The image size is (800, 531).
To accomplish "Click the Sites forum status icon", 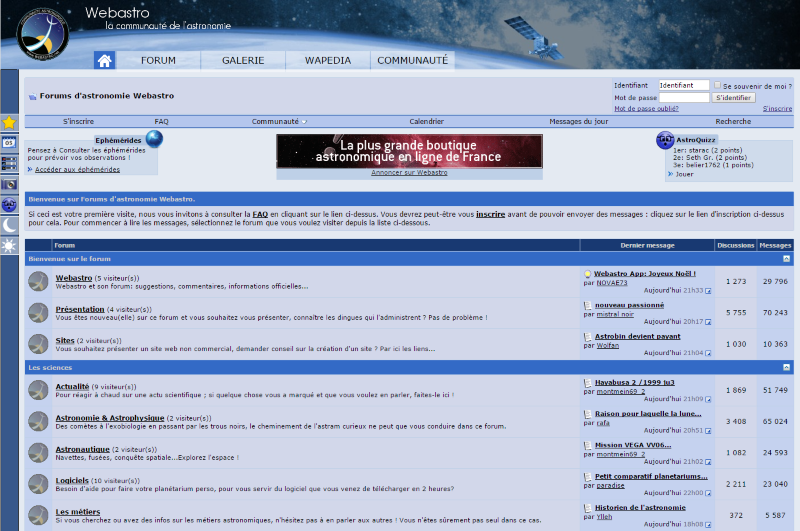I will (x=38, y=344).
